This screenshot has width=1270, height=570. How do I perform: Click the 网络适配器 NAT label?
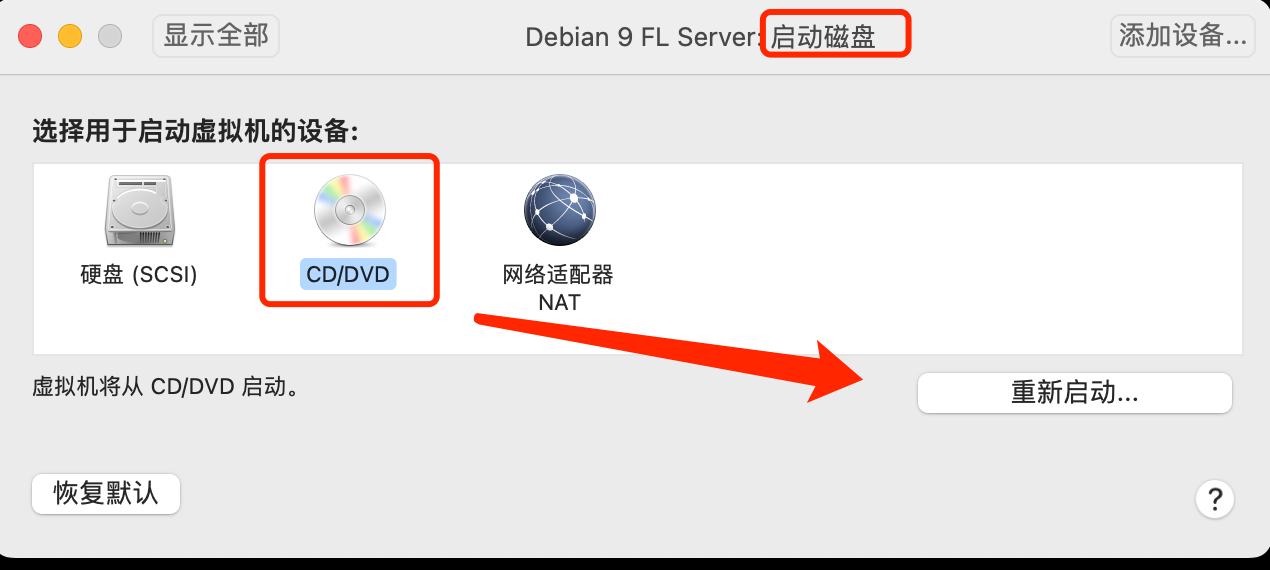click(558, 287)
